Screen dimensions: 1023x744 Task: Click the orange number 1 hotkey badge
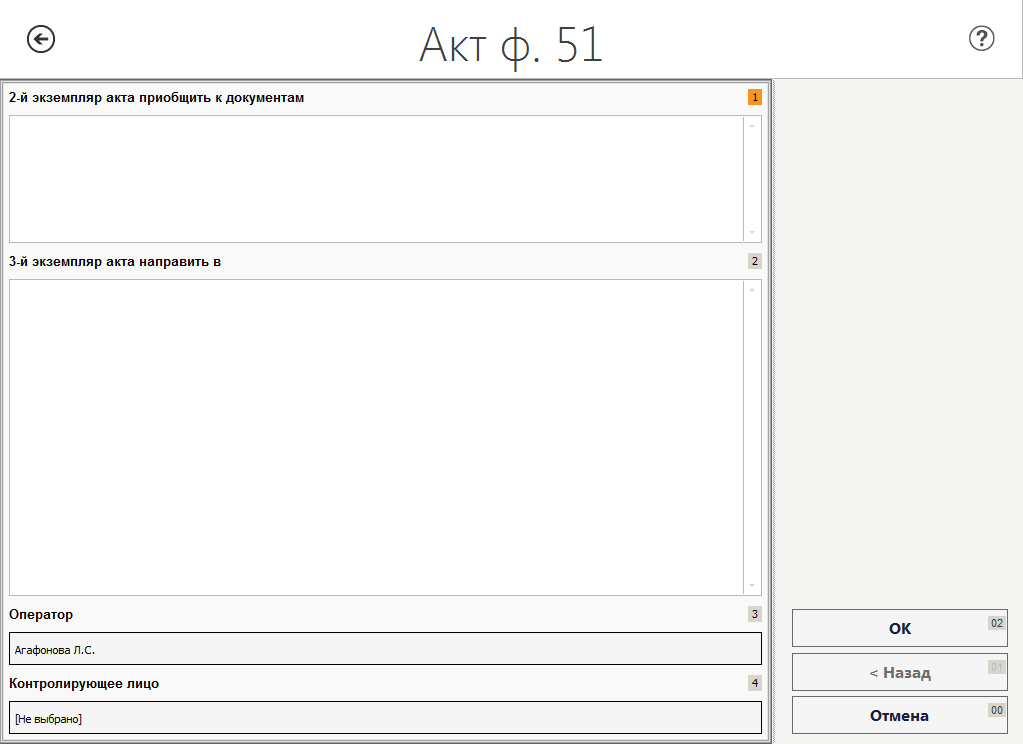(754, 98)
